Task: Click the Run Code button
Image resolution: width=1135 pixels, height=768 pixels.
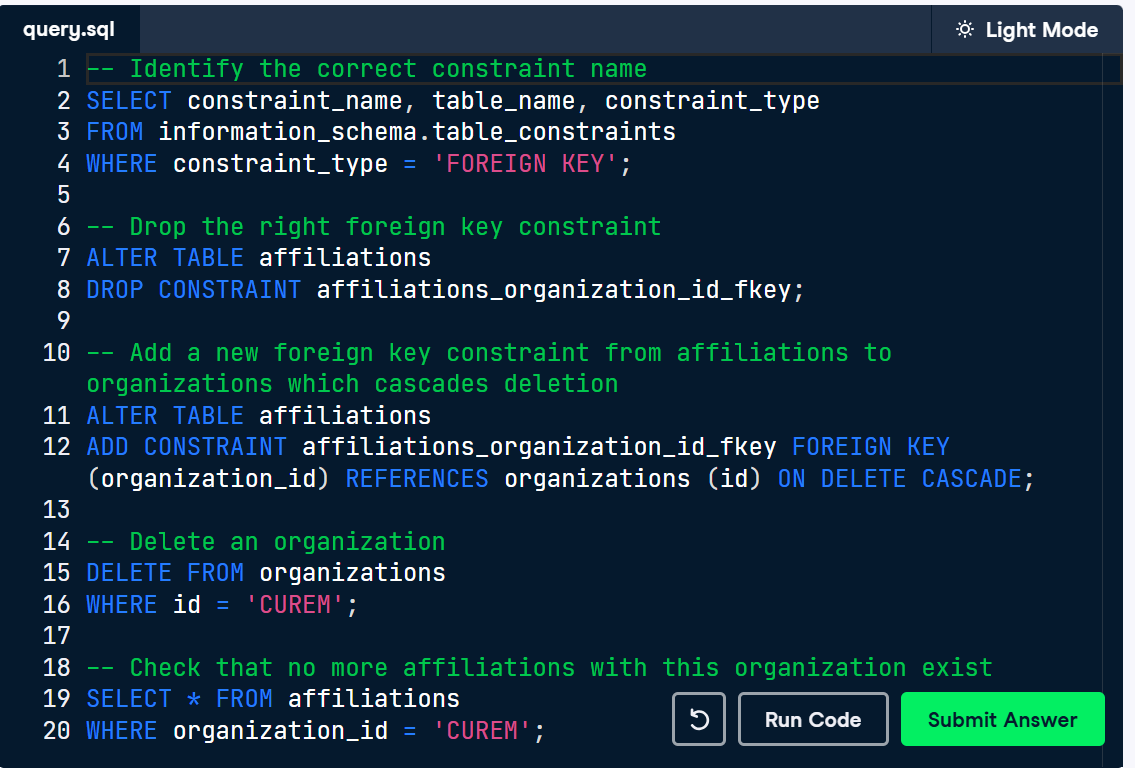Action: click(x=813, y=719)
